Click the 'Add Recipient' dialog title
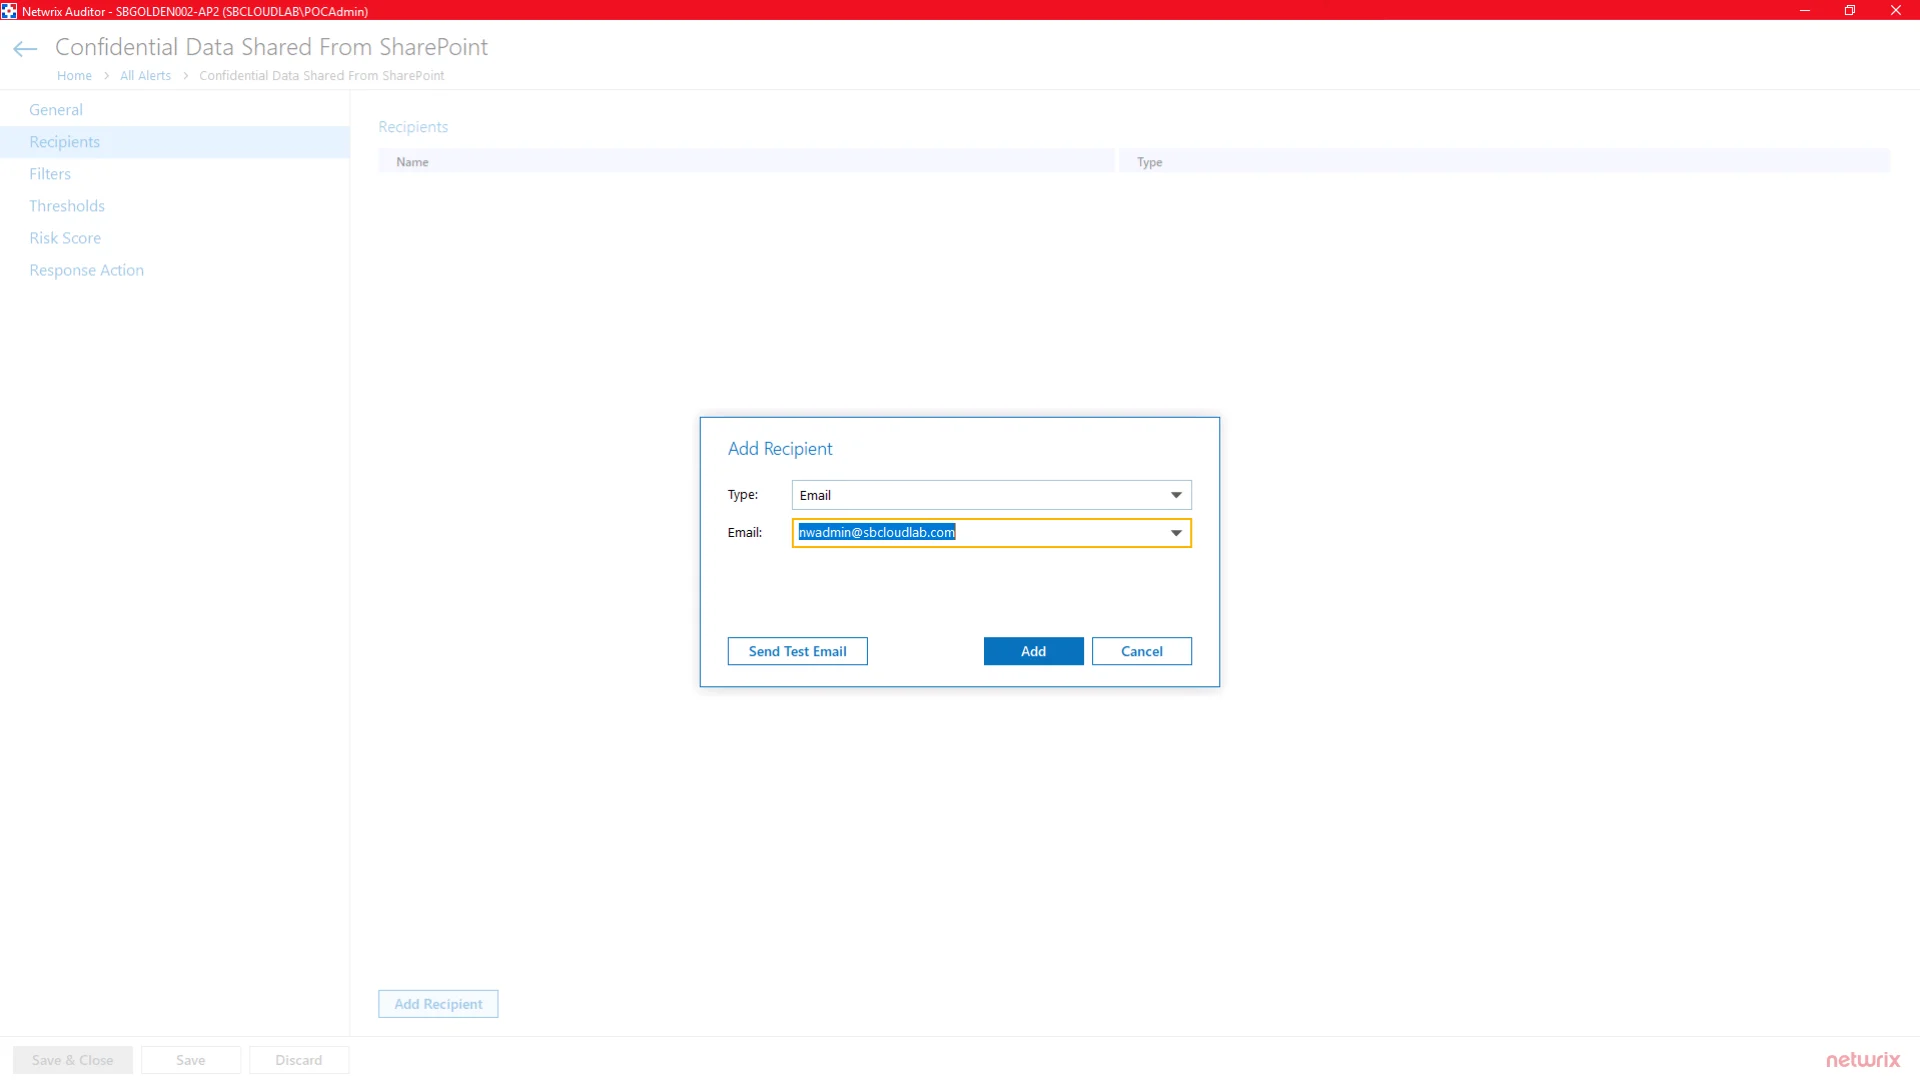The width and height of the screenshot is (1920, 1080). 780,449
